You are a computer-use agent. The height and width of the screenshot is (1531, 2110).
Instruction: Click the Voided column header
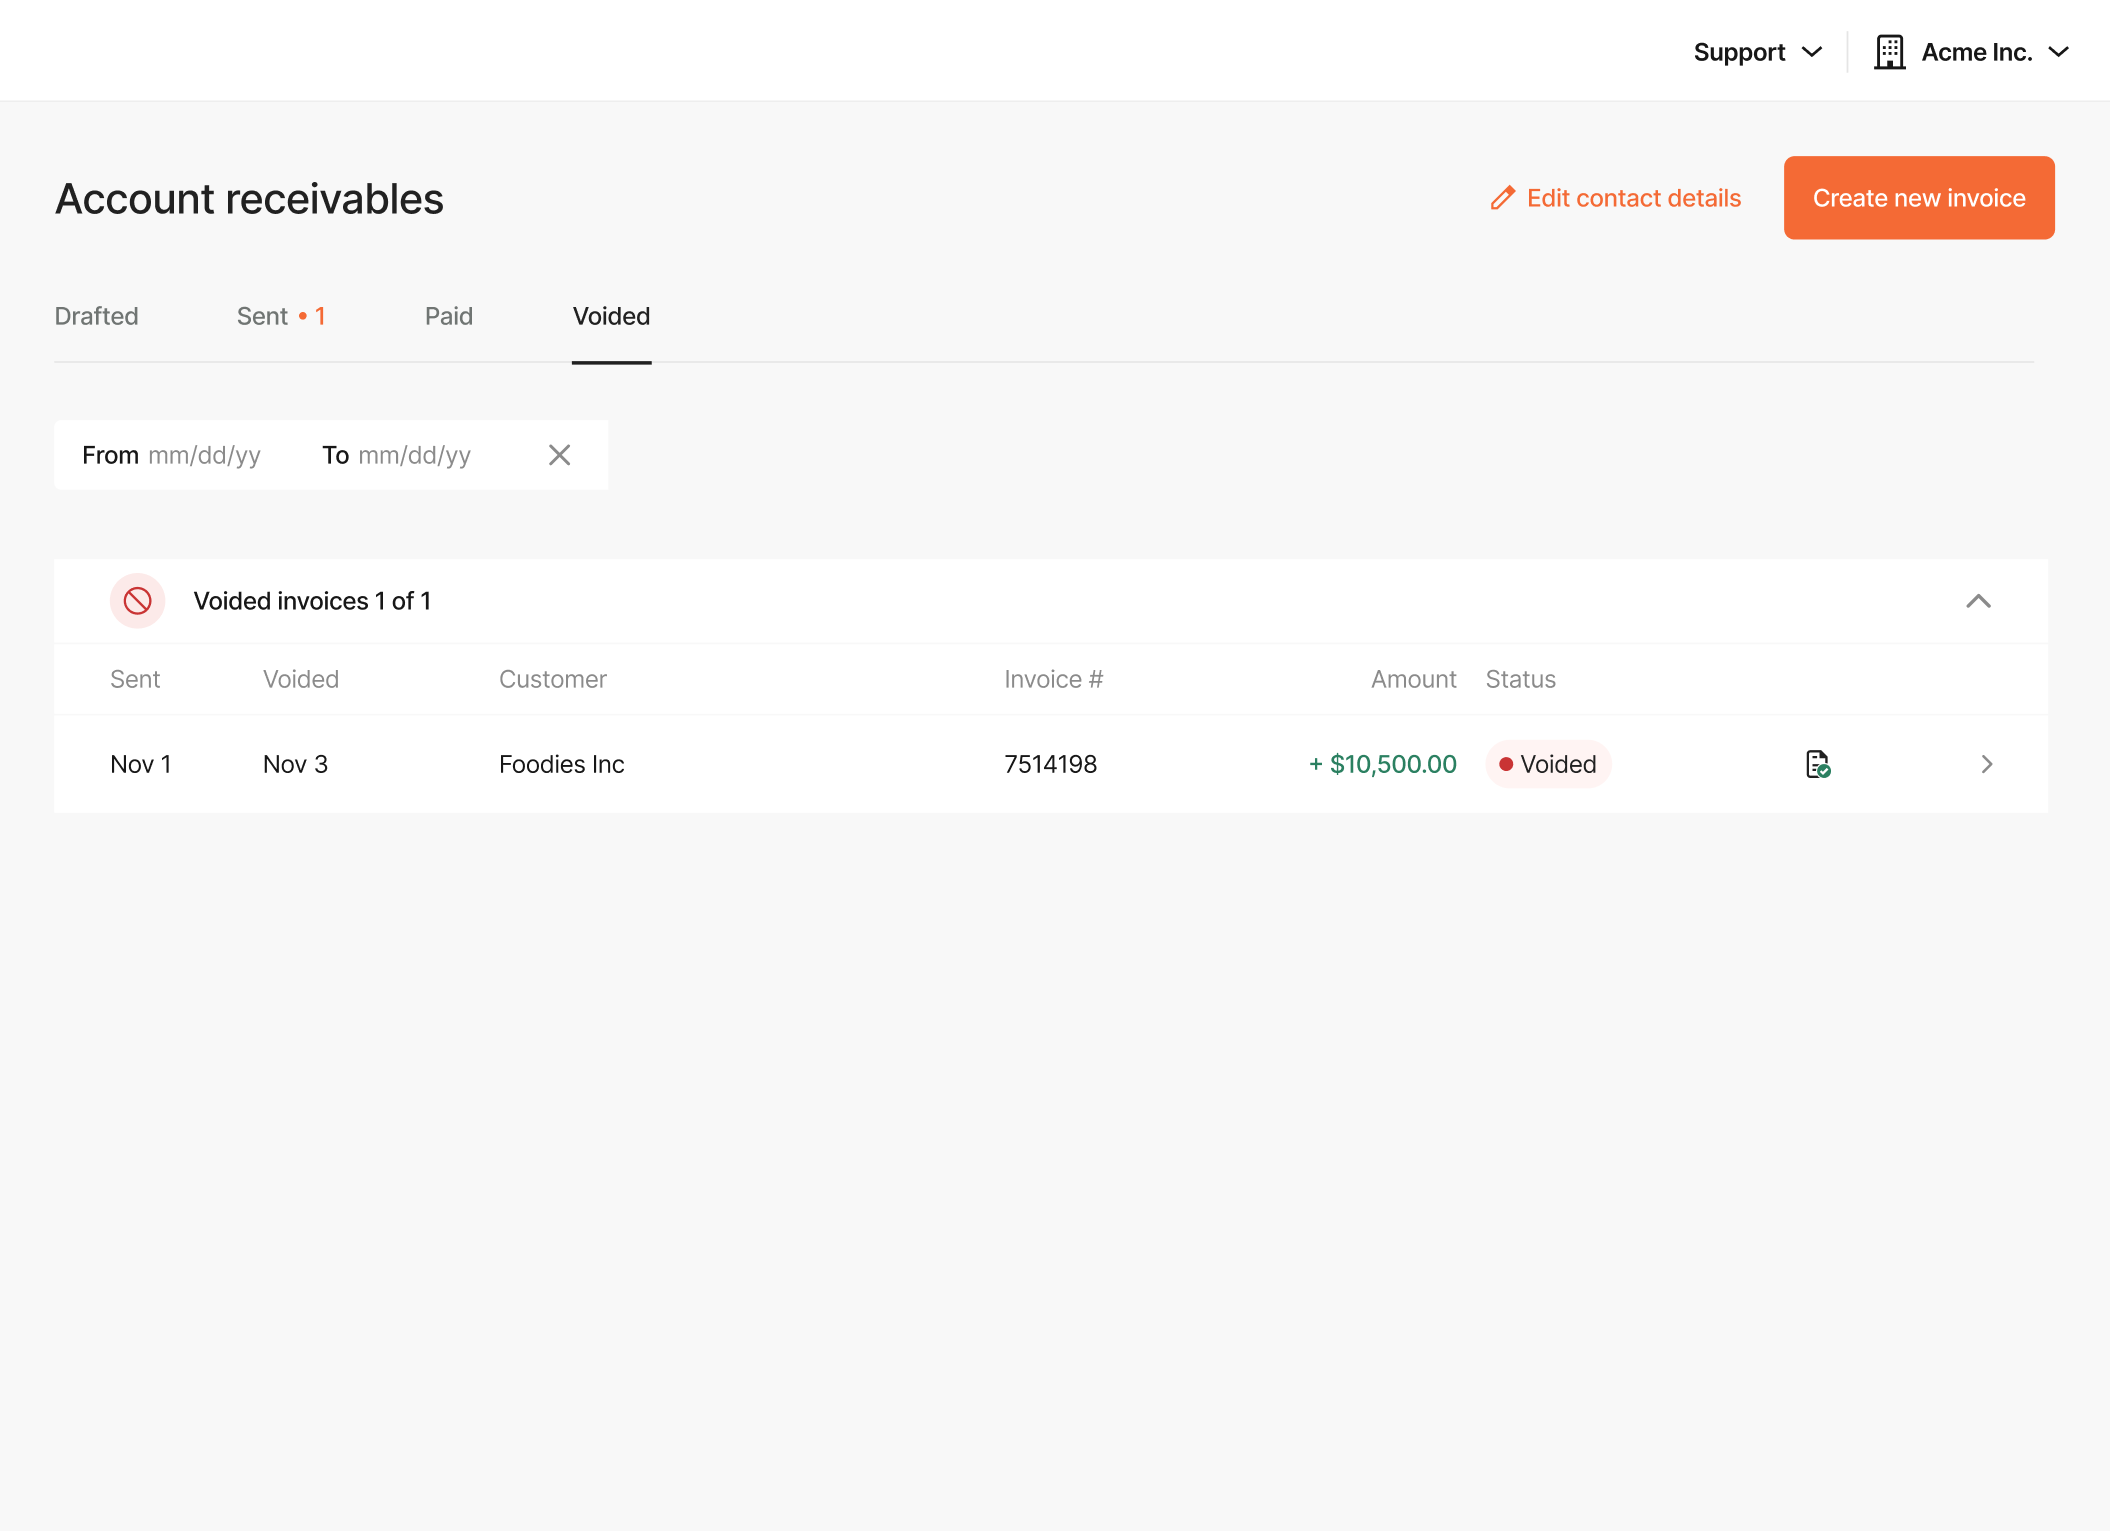(301, 679)
